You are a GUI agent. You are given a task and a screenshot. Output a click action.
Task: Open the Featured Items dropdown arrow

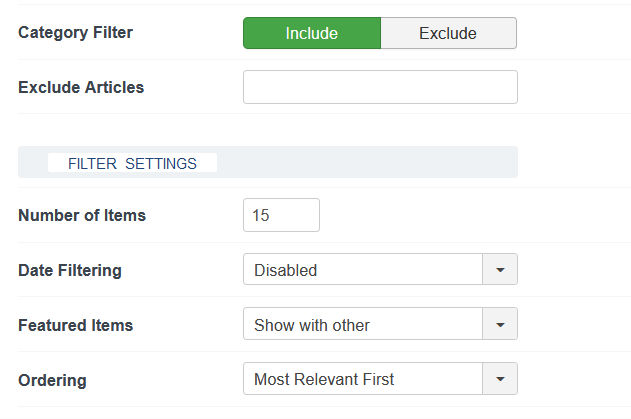(500, 325)
